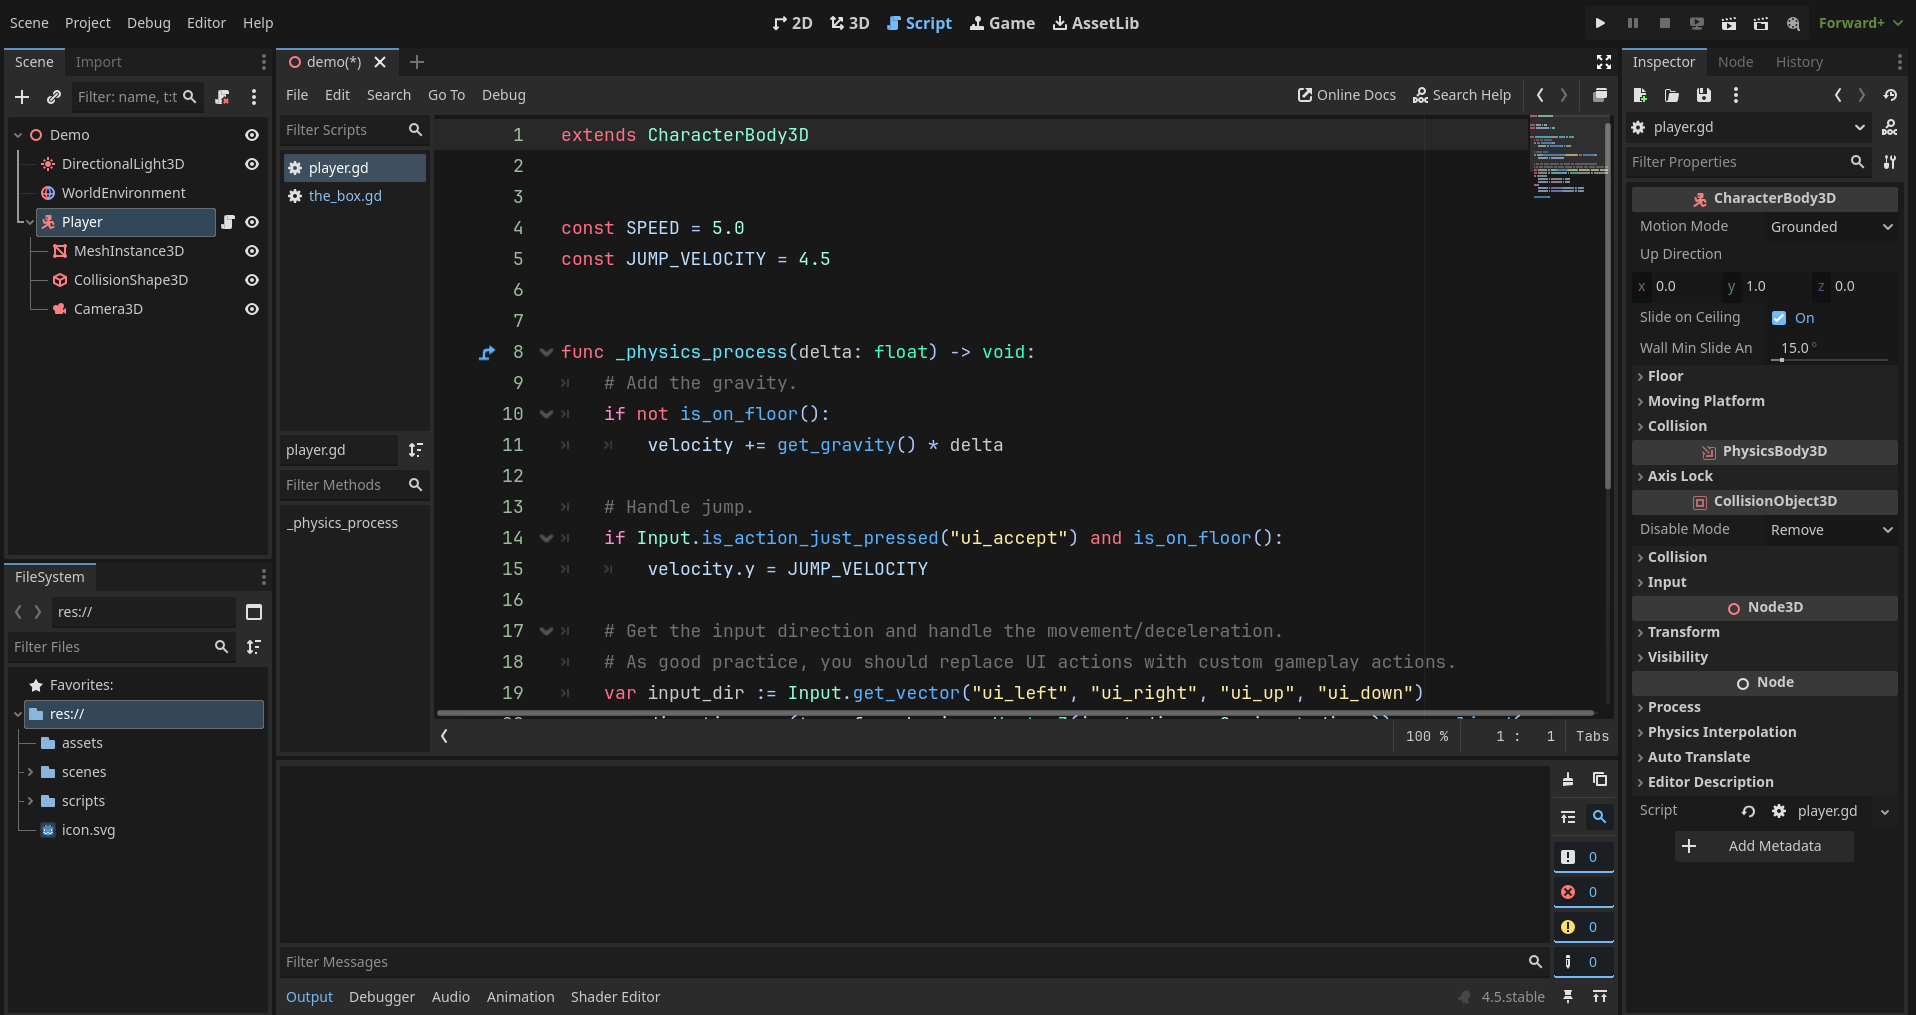Clear the output log icon
Screen dimensions: 1916x1015
1568,780
